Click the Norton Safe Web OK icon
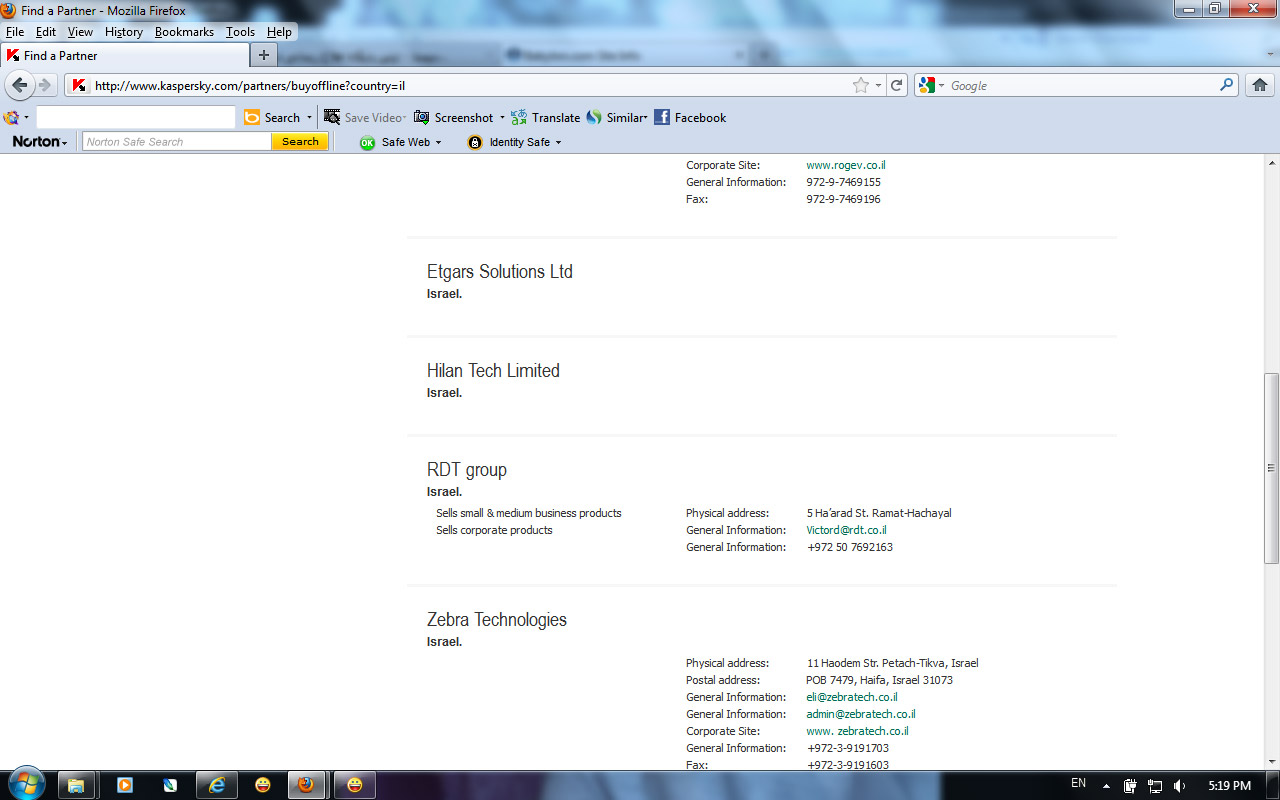Viewport: 1280px width, 800px height. (367, 142)
